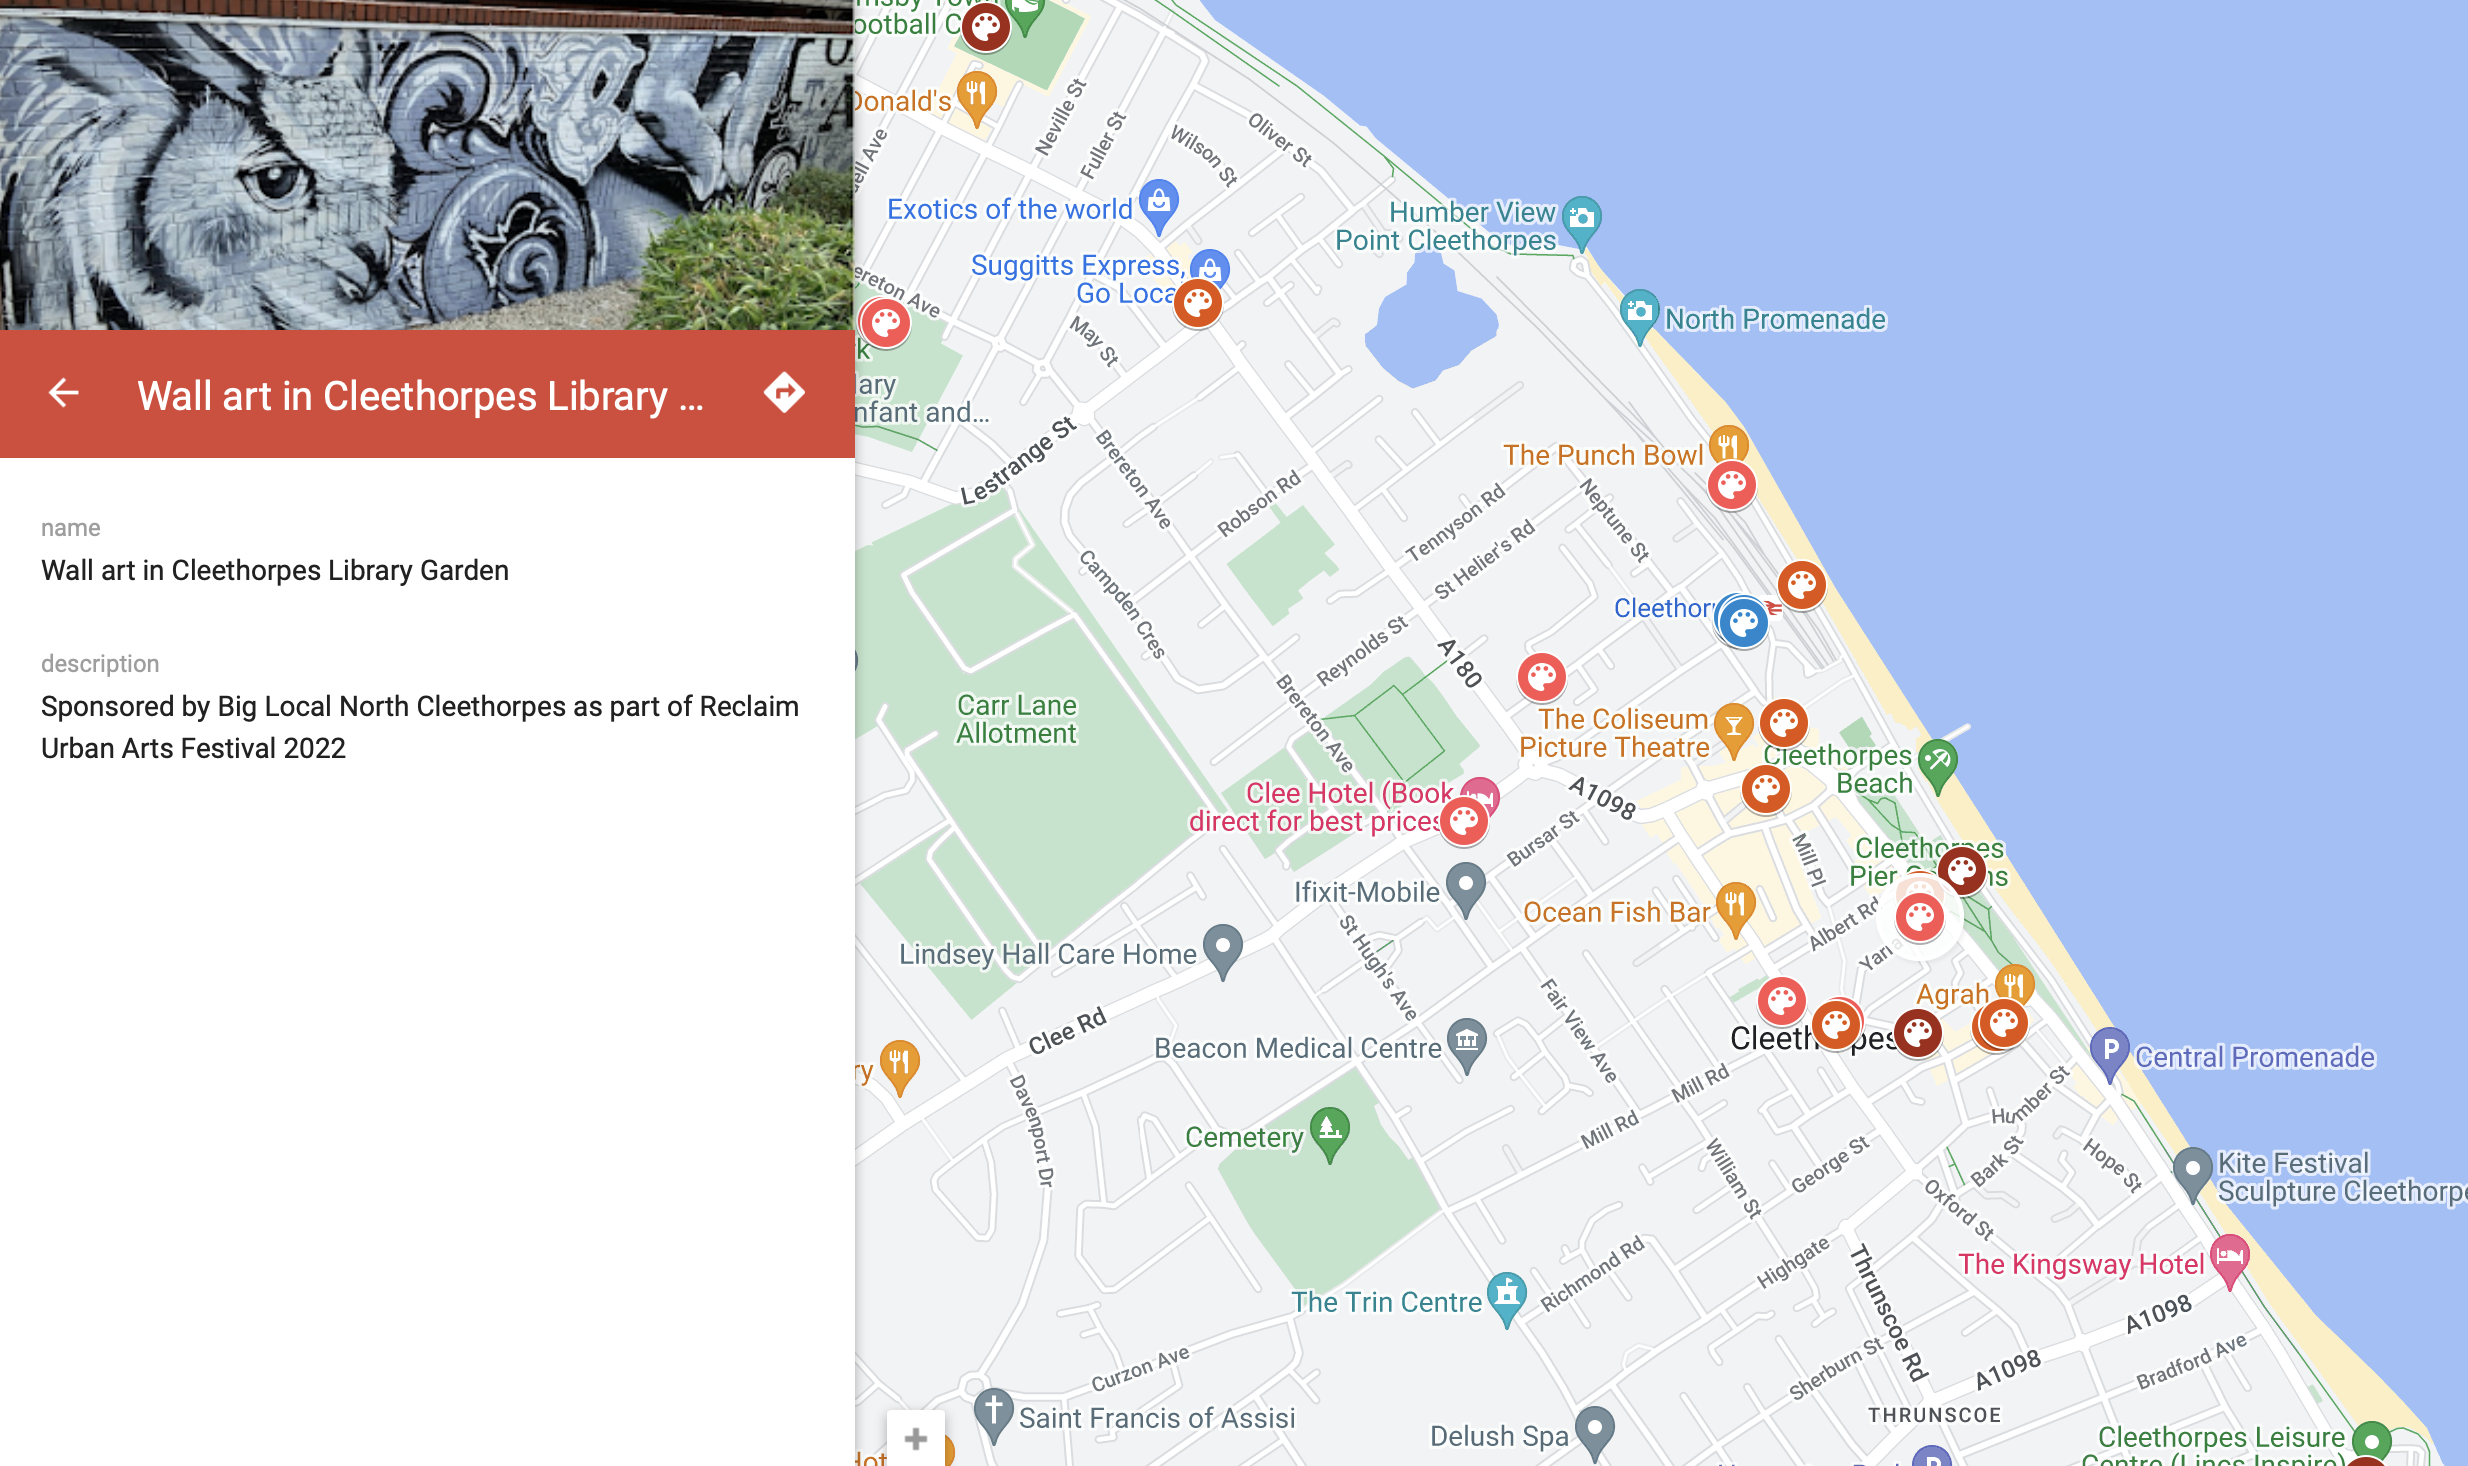Open The Punch Bowl restaurant marker
This screenshot has height=1466, width=2468.
(x=1728, y=445)
